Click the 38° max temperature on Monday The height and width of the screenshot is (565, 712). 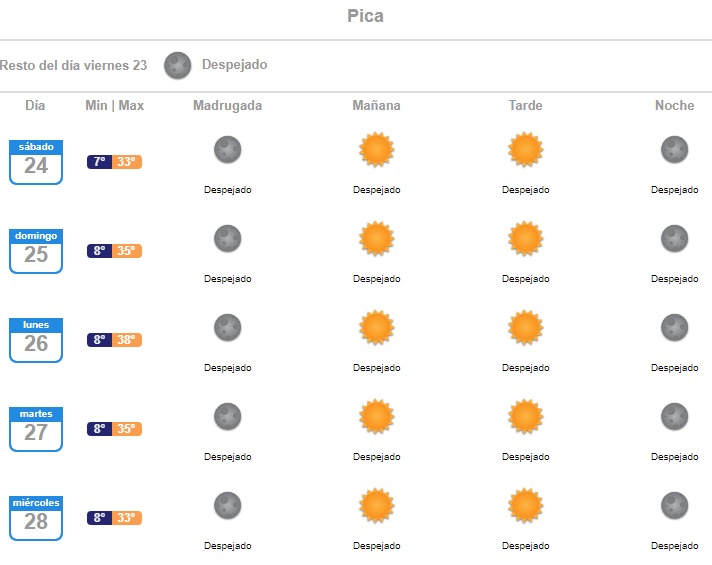(x=127, y=340)
